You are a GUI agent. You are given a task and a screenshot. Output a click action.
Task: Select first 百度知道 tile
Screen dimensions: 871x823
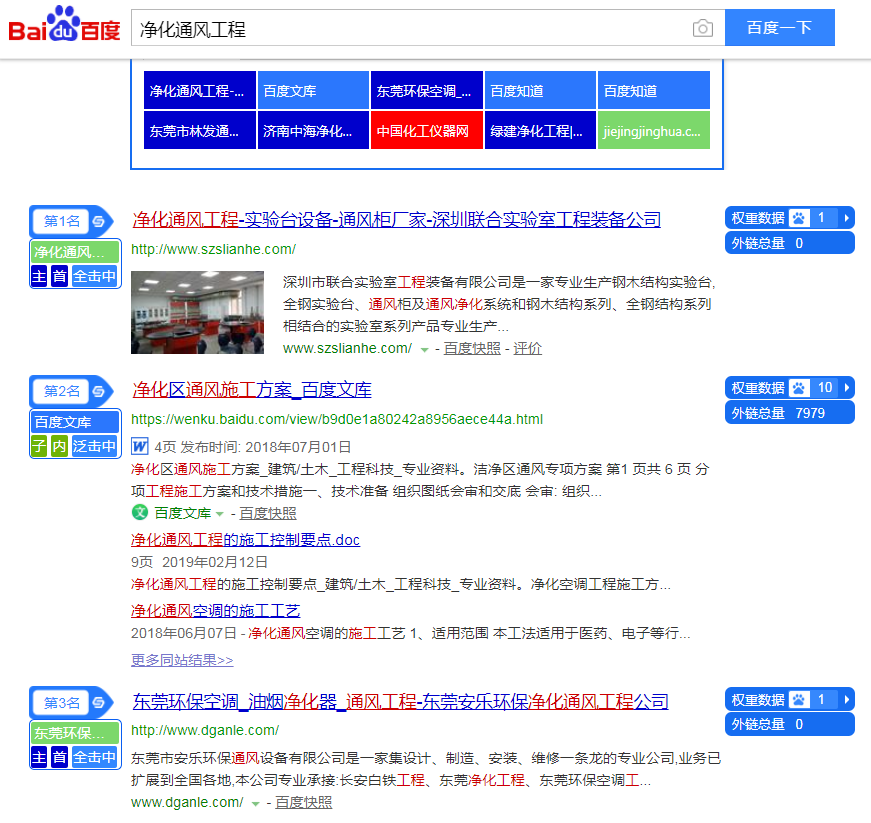(x=540, y=91)
